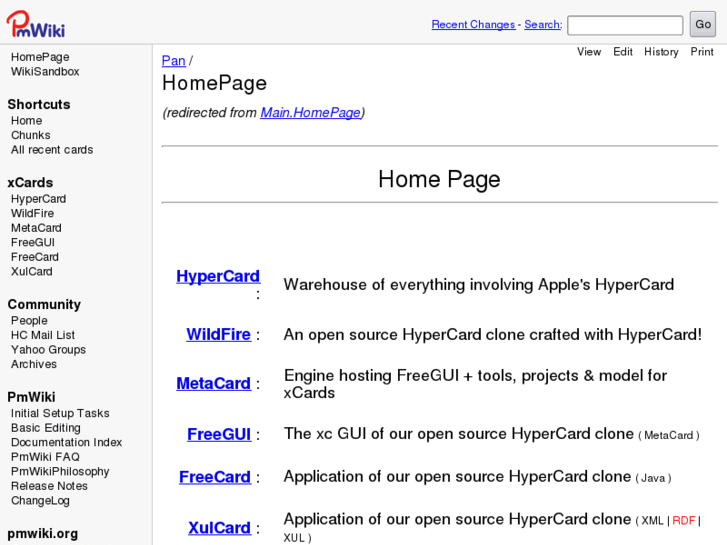Click the red RDF label
Image resolution: width=727 pixels, height=545 pixels.
coord(683,521)
